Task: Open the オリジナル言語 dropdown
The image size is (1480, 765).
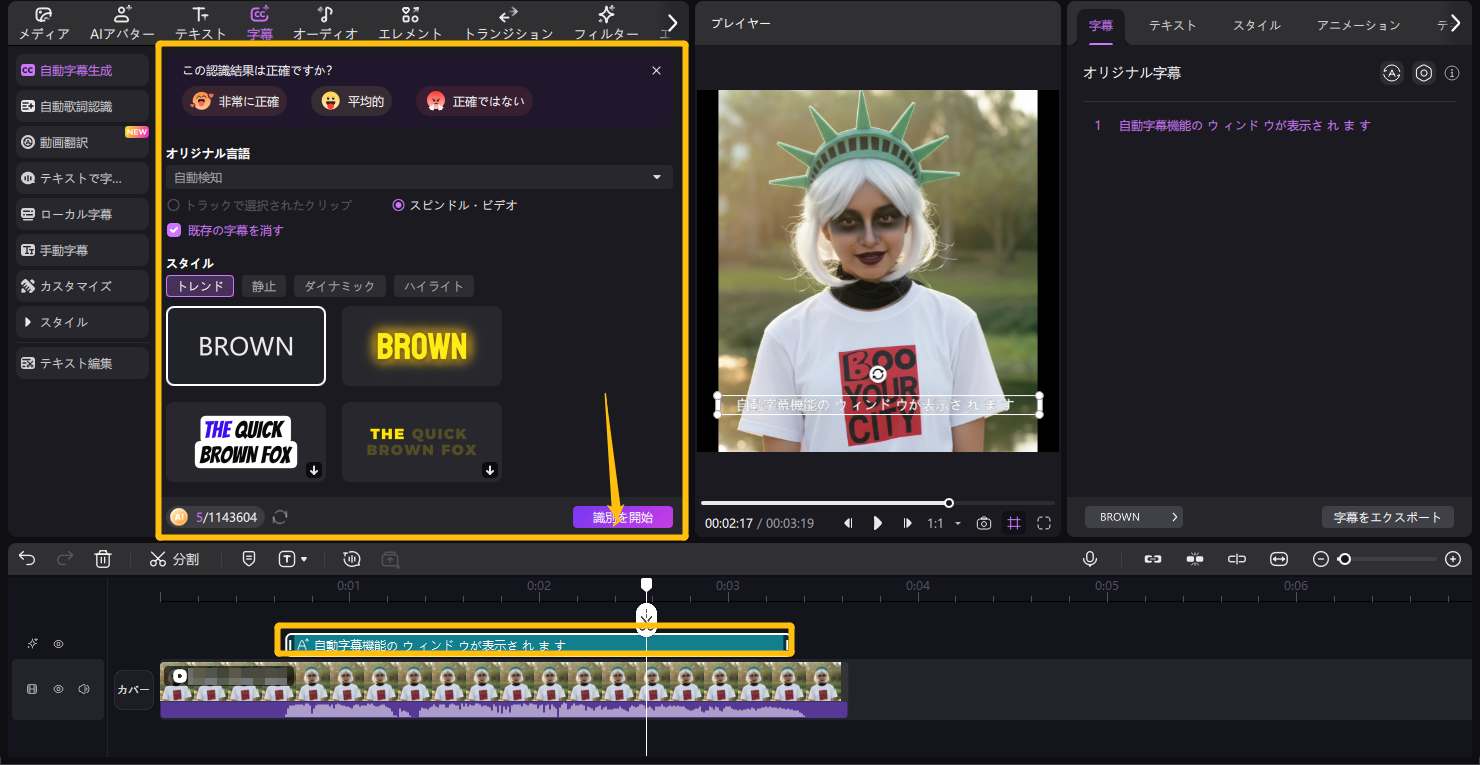Action: click(x=419, y=177)
